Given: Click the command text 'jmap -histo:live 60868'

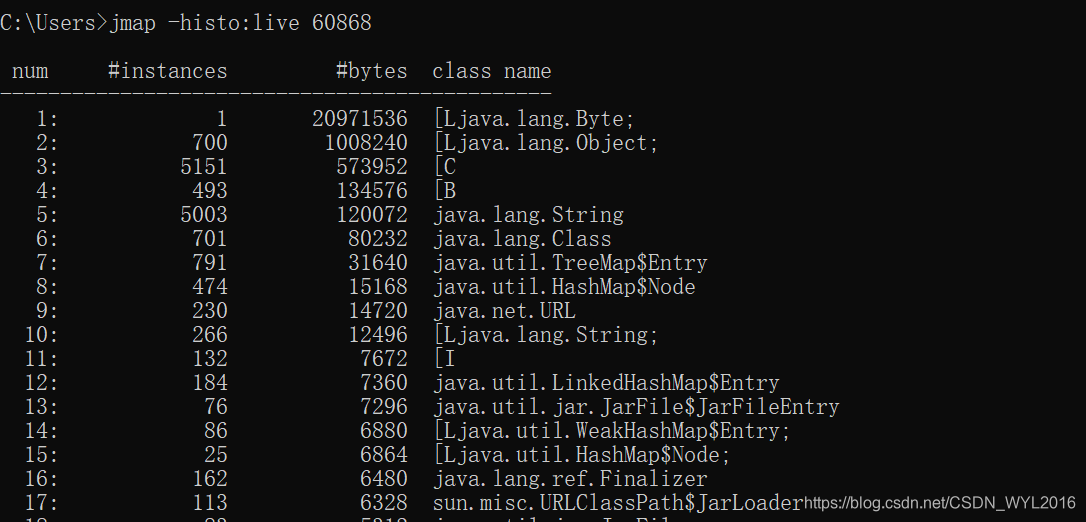Looking at the screenshot, I should [241, 23].
